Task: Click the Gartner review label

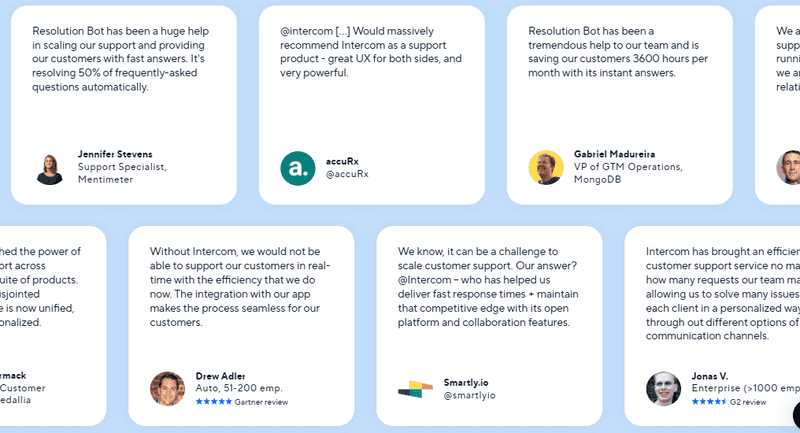Action: 261,402
